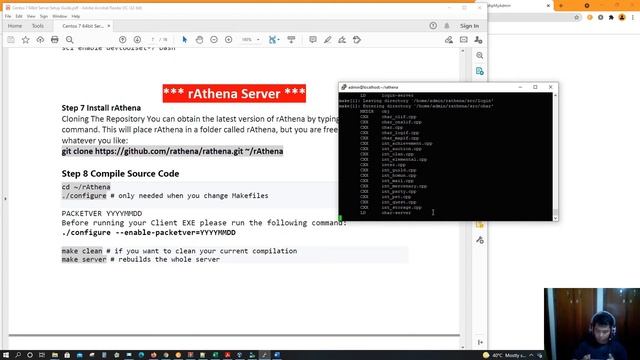
Task: Click the git clone rathena command line
Action: (x=172, y=151)
